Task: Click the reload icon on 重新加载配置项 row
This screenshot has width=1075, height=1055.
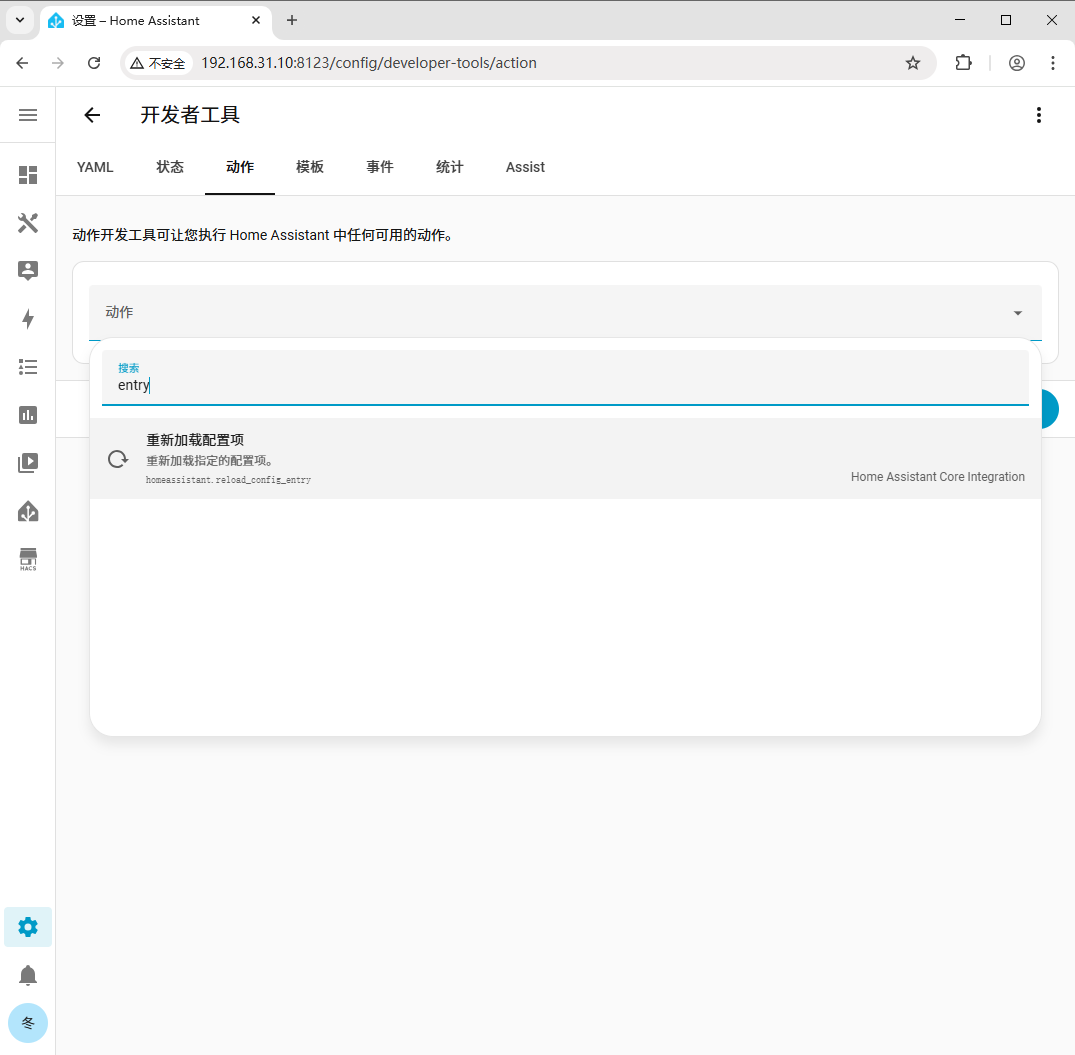Action: [x=118, y=459]
